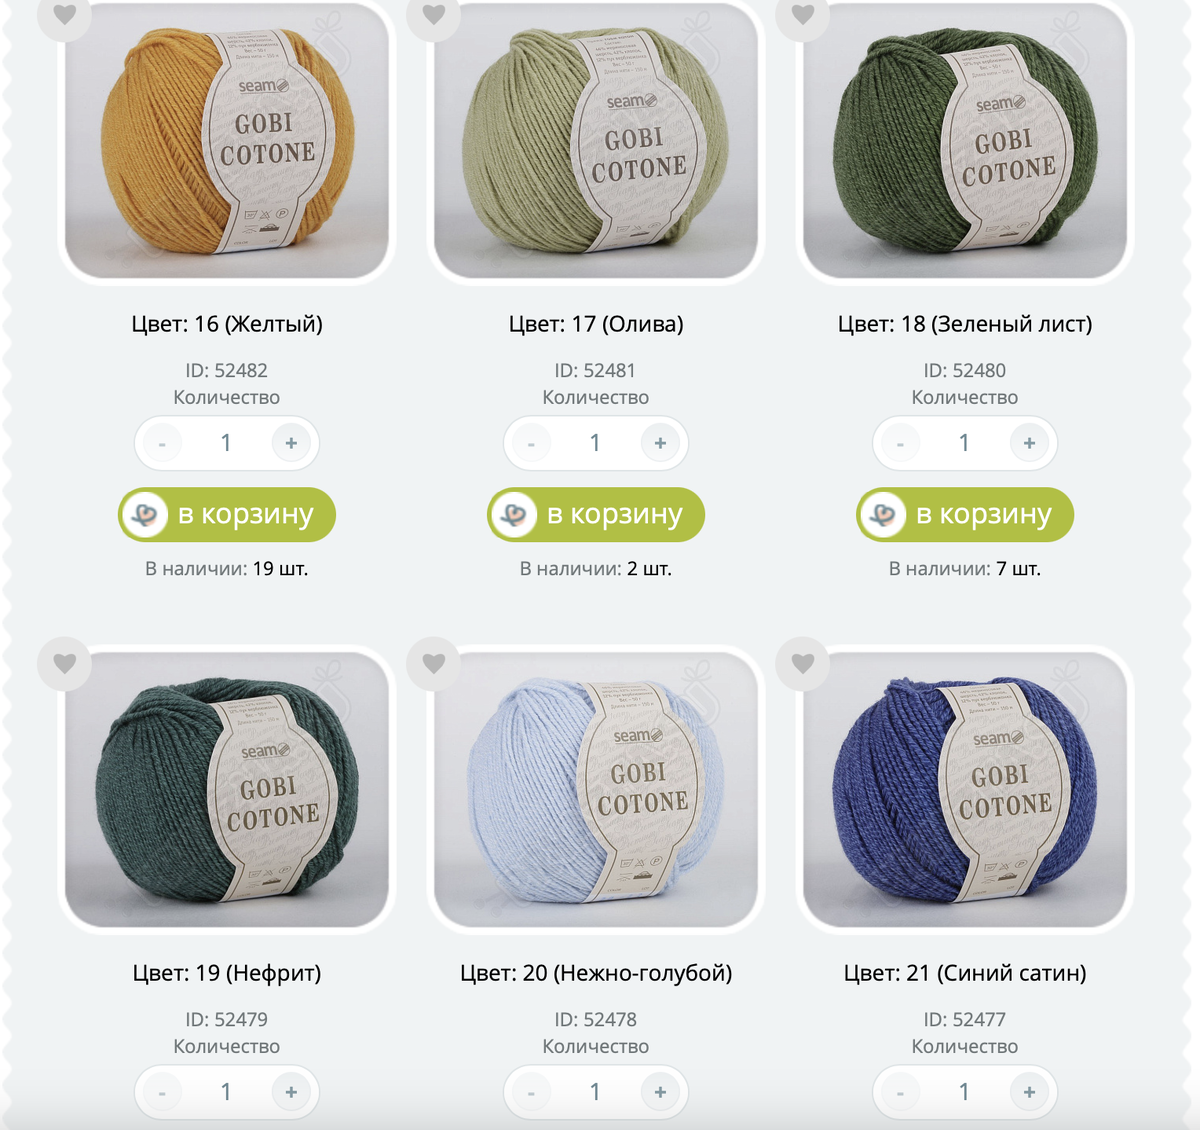This screenshot has width=1200, height=1130.
Task: Open the Синий сатин yarn photo
Action: pos(965,789)
